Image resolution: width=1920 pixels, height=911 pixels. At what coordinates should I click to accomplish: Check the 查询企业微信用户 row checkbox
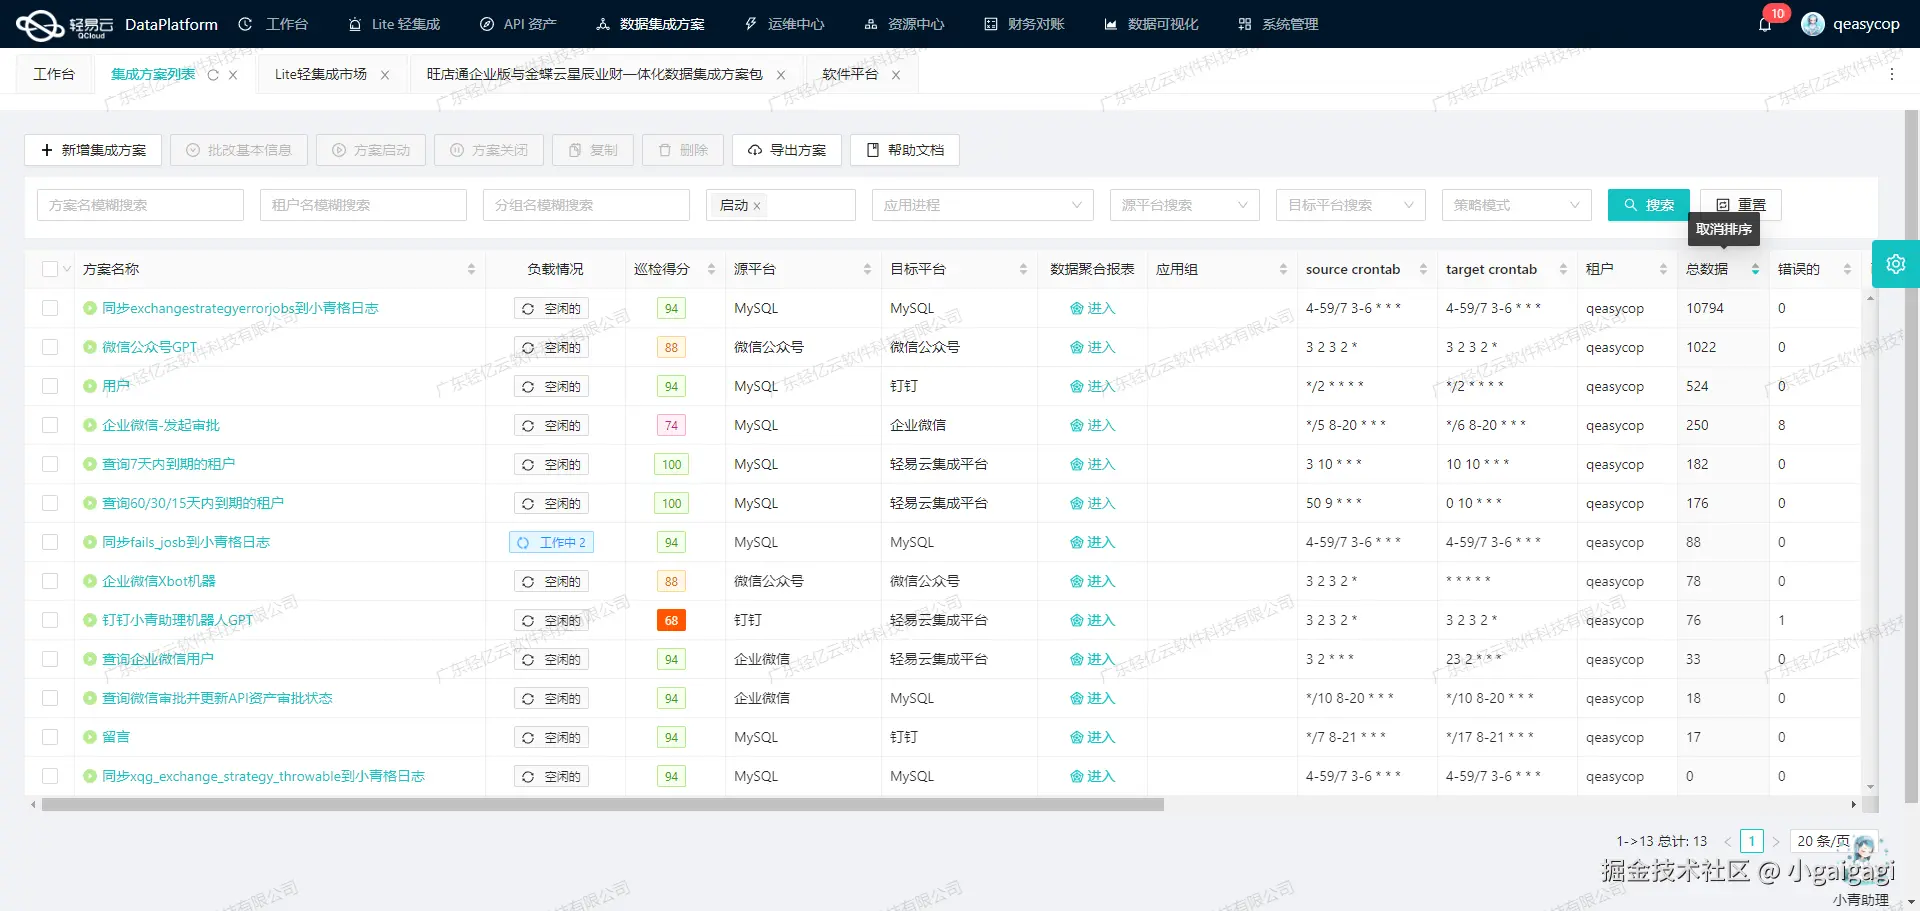tap(50, 659)
